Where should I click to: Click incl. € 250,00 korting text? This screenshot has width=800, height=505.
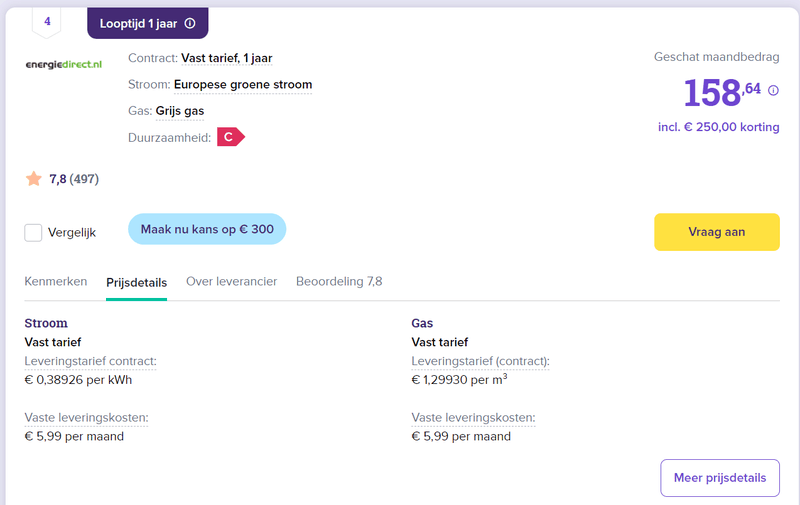point(718,127)
